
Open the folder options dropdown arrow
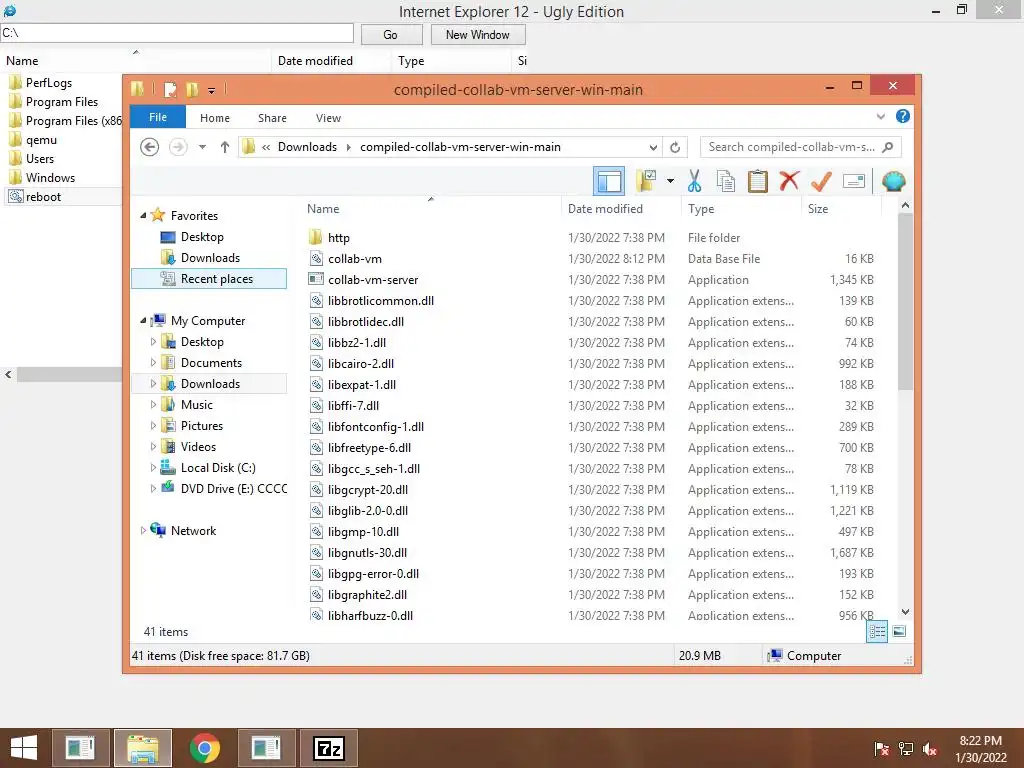pyautogui.click(x=670, y=181)
